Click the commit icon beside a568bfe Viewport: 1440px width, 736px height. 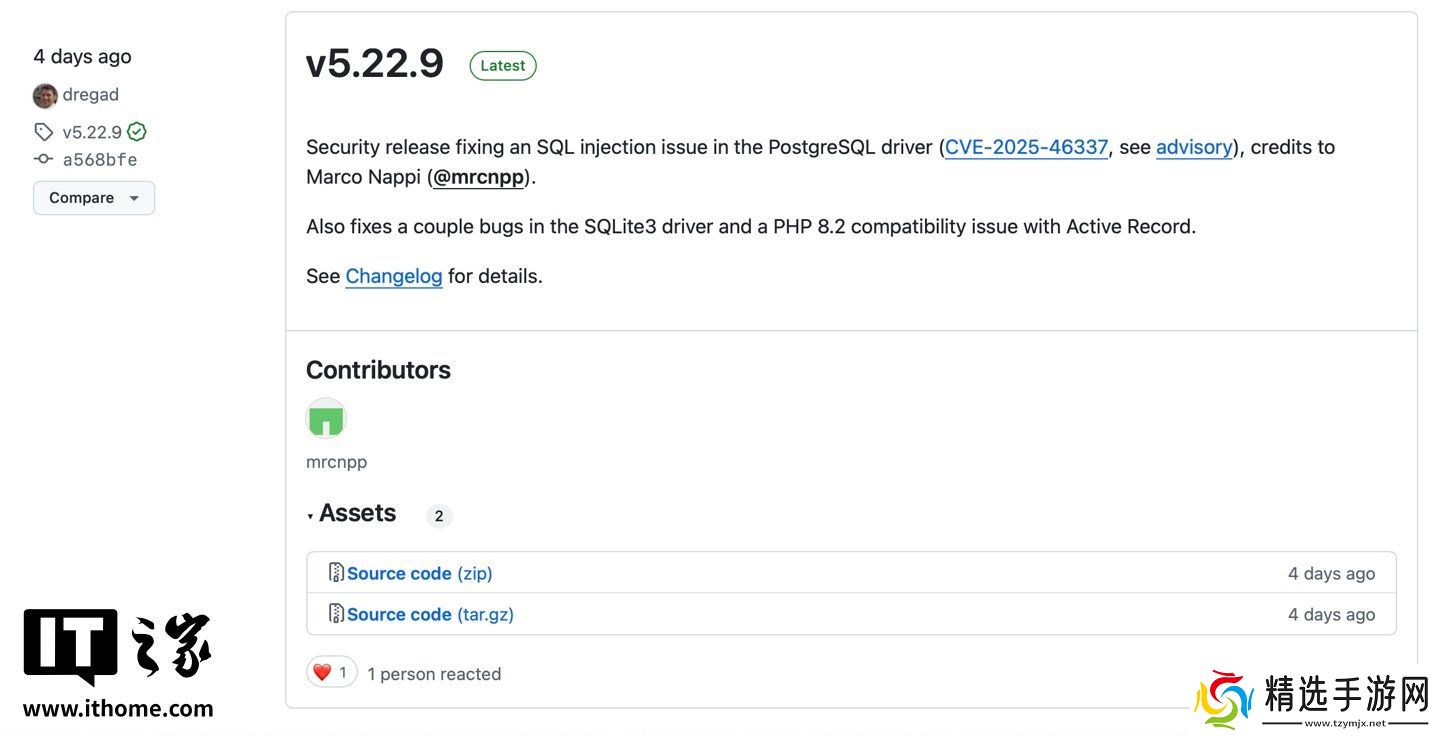pos(43,159)
